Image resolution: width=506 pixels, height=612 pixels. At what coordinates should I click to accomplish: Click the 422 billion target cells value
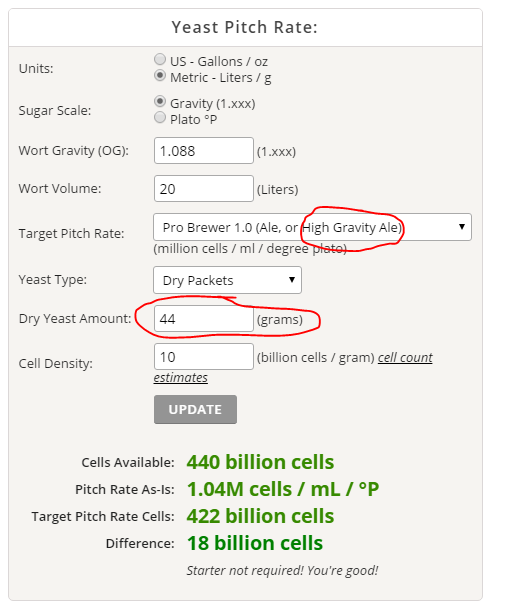(x=260, y=516)
